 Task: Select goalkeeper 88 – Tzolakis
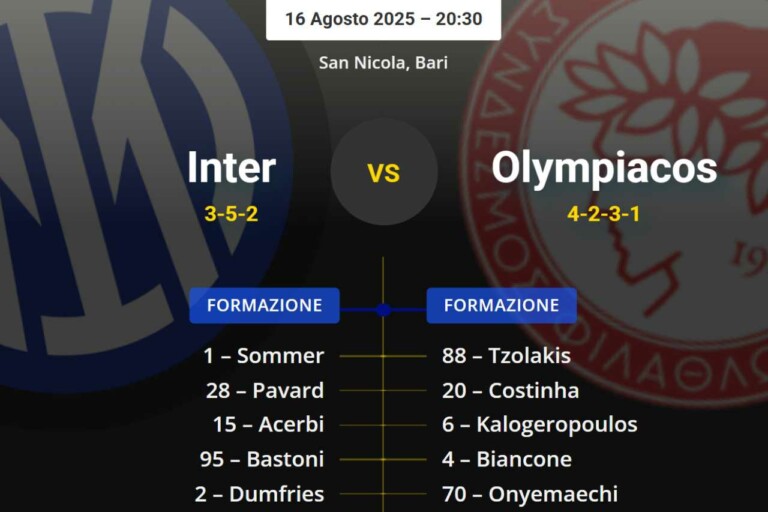pyautogui.click(x=506, y=356)
